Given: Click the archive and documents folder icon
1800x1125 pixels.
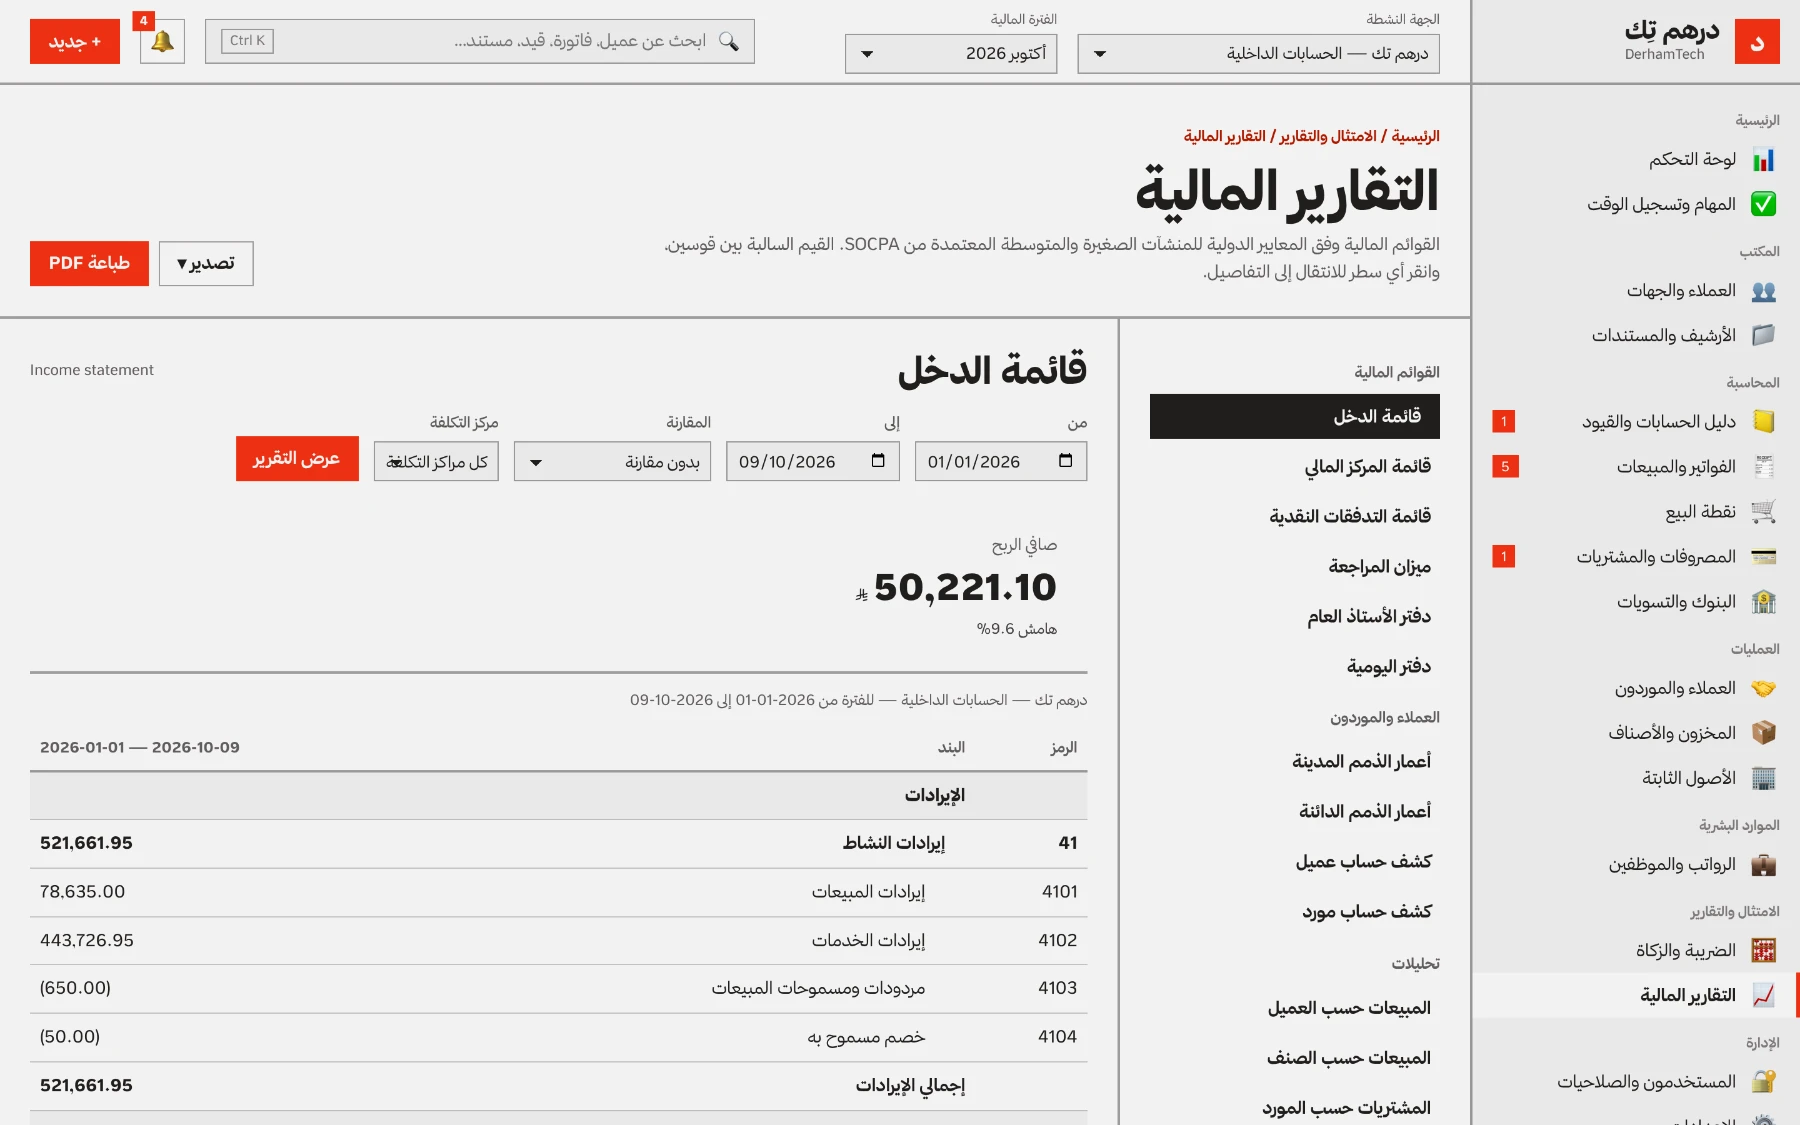Looking at the screenshot, I should [1763, 336].
